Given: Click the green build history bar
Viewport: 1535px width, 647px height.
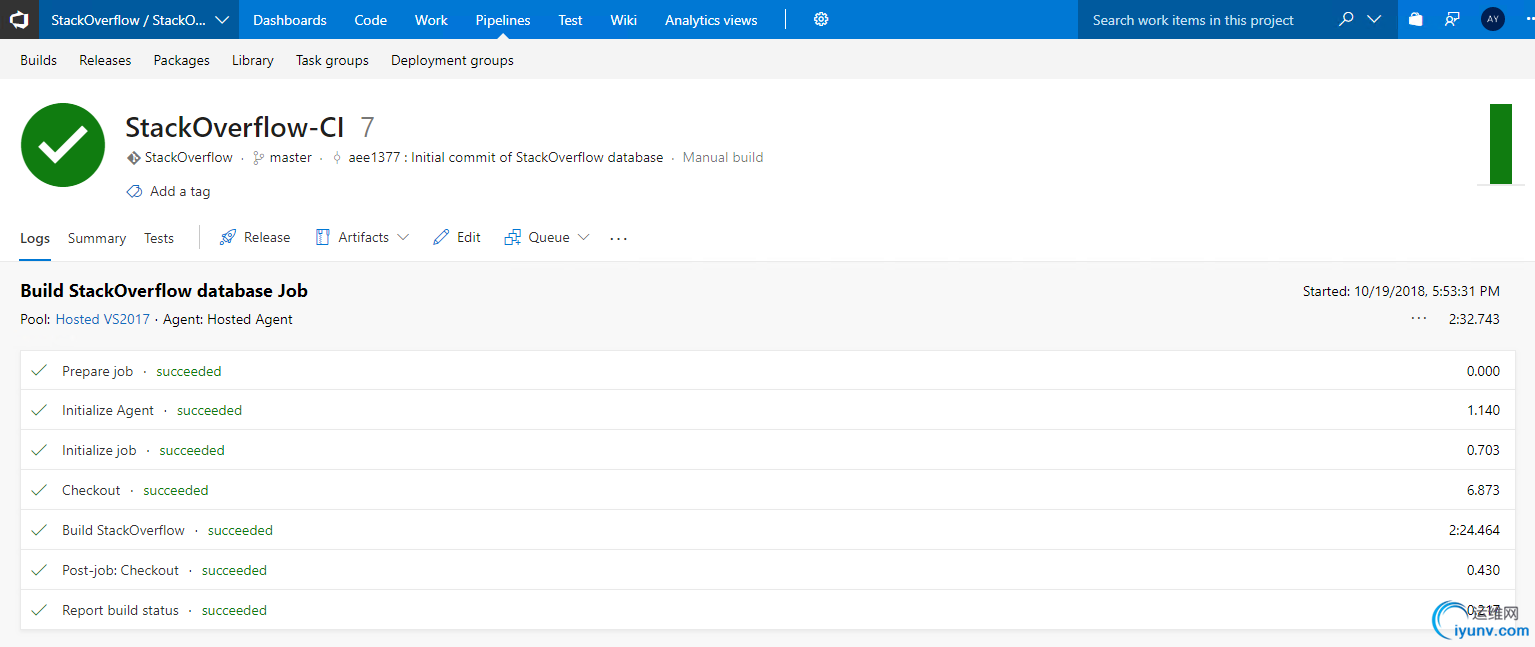Looking at the screenshot, I should tap(1501, 144).
